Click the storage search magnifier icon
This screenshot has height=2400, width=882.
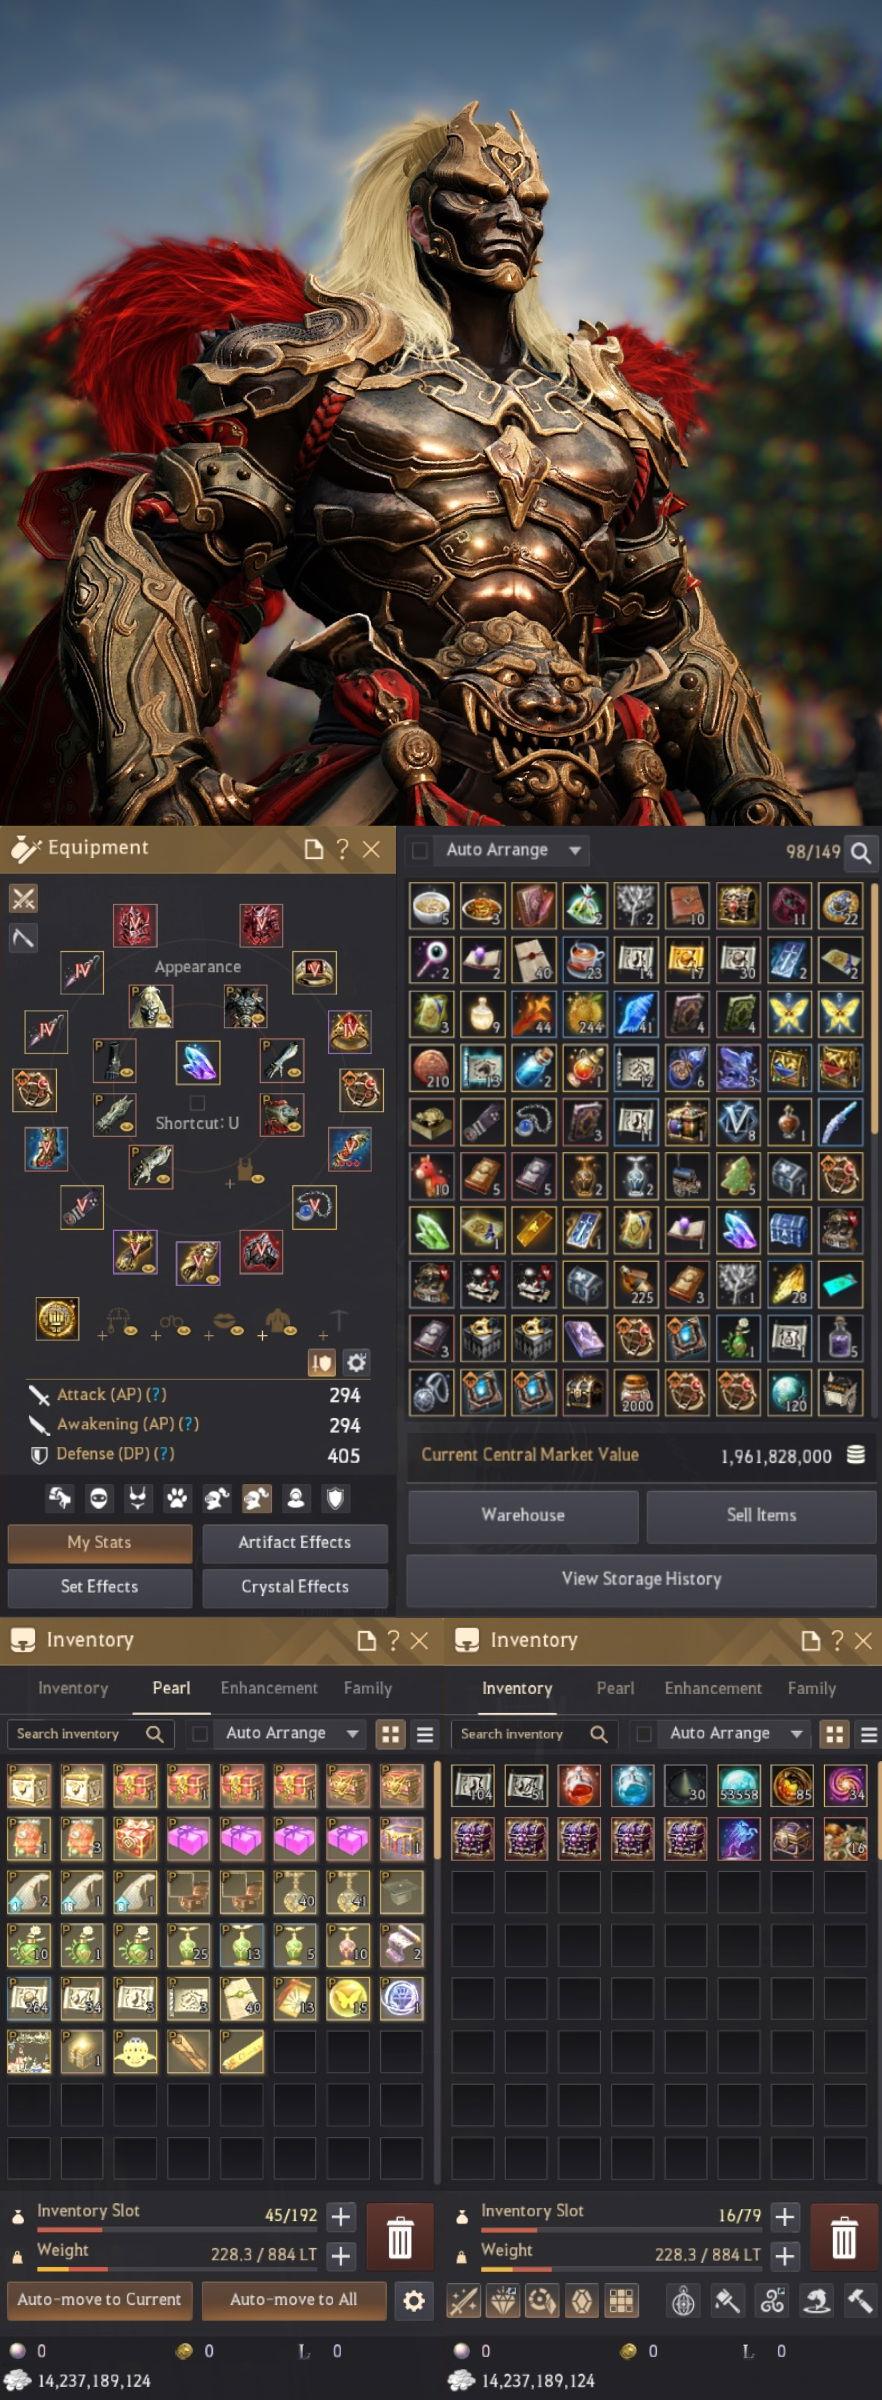point(862,851)
